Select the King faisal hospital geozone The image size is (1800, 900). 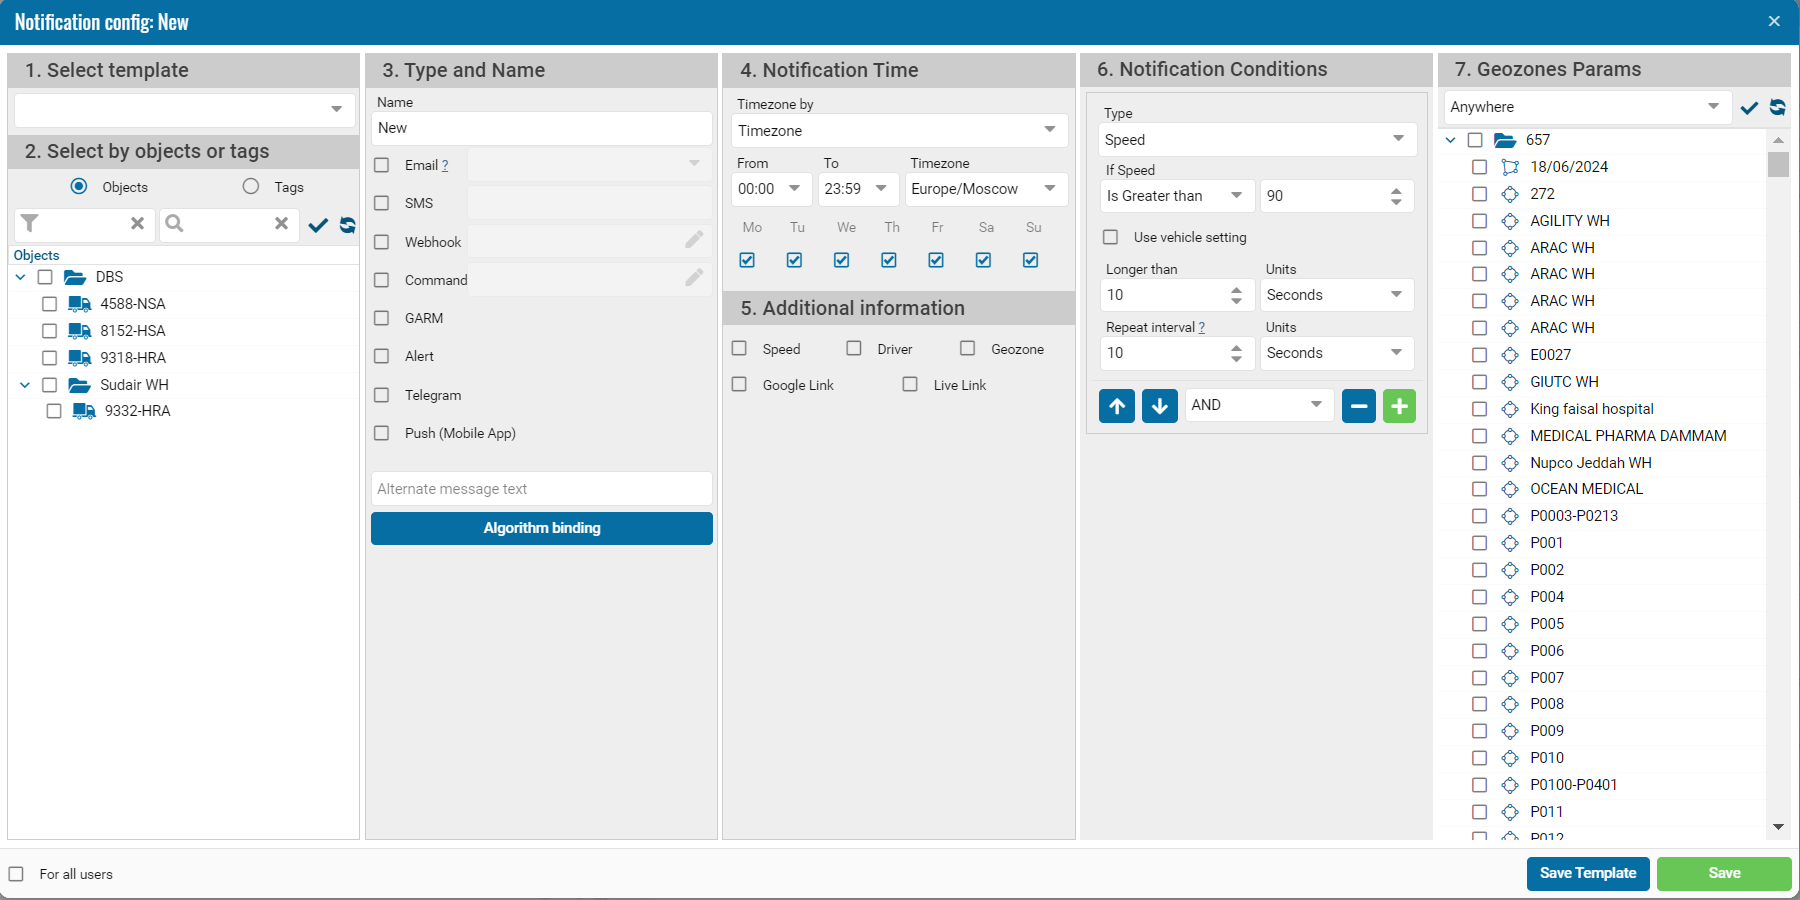[1479, 409]
